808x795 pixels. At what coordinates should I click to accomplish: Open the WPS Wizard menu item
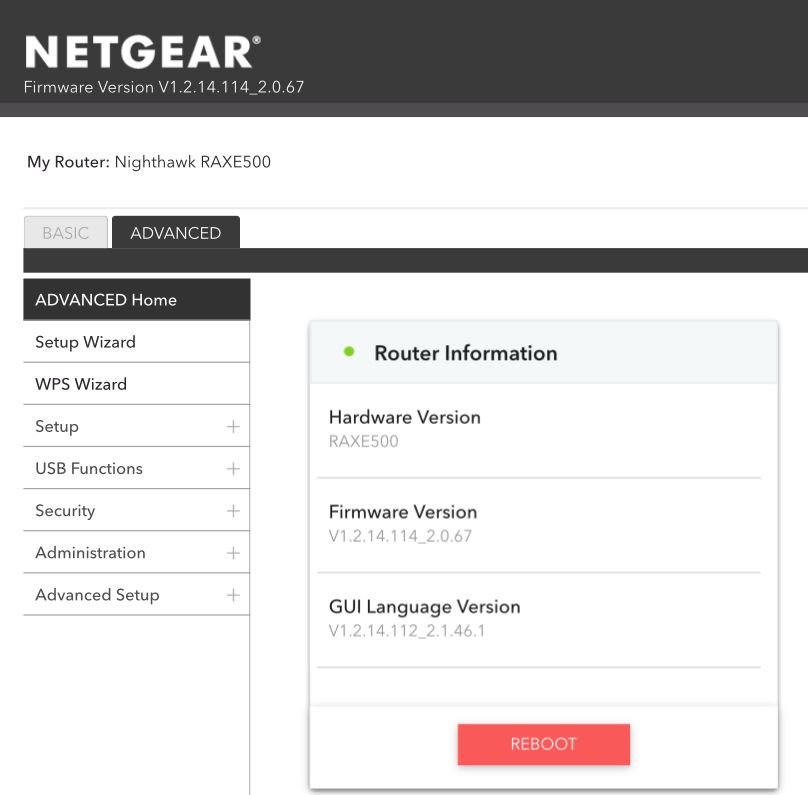point(137,384)
